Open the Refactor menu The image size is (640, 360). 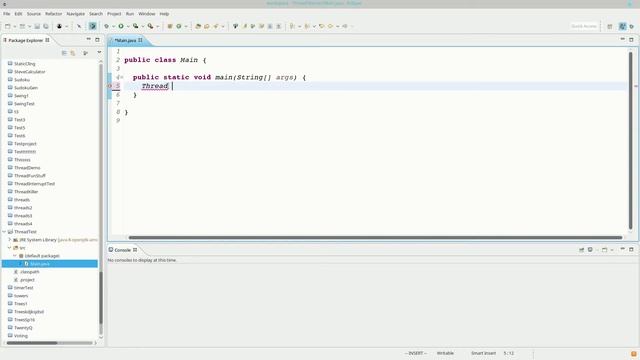53,14
